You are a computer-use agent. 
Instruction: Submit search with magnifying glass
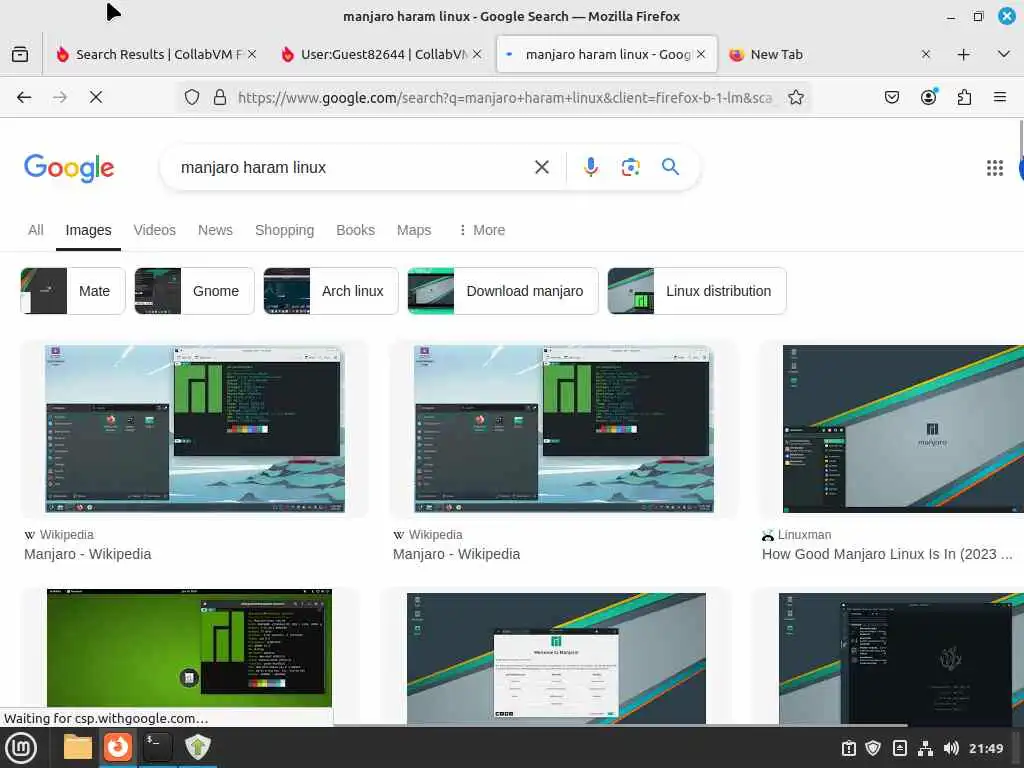point(670,167)
